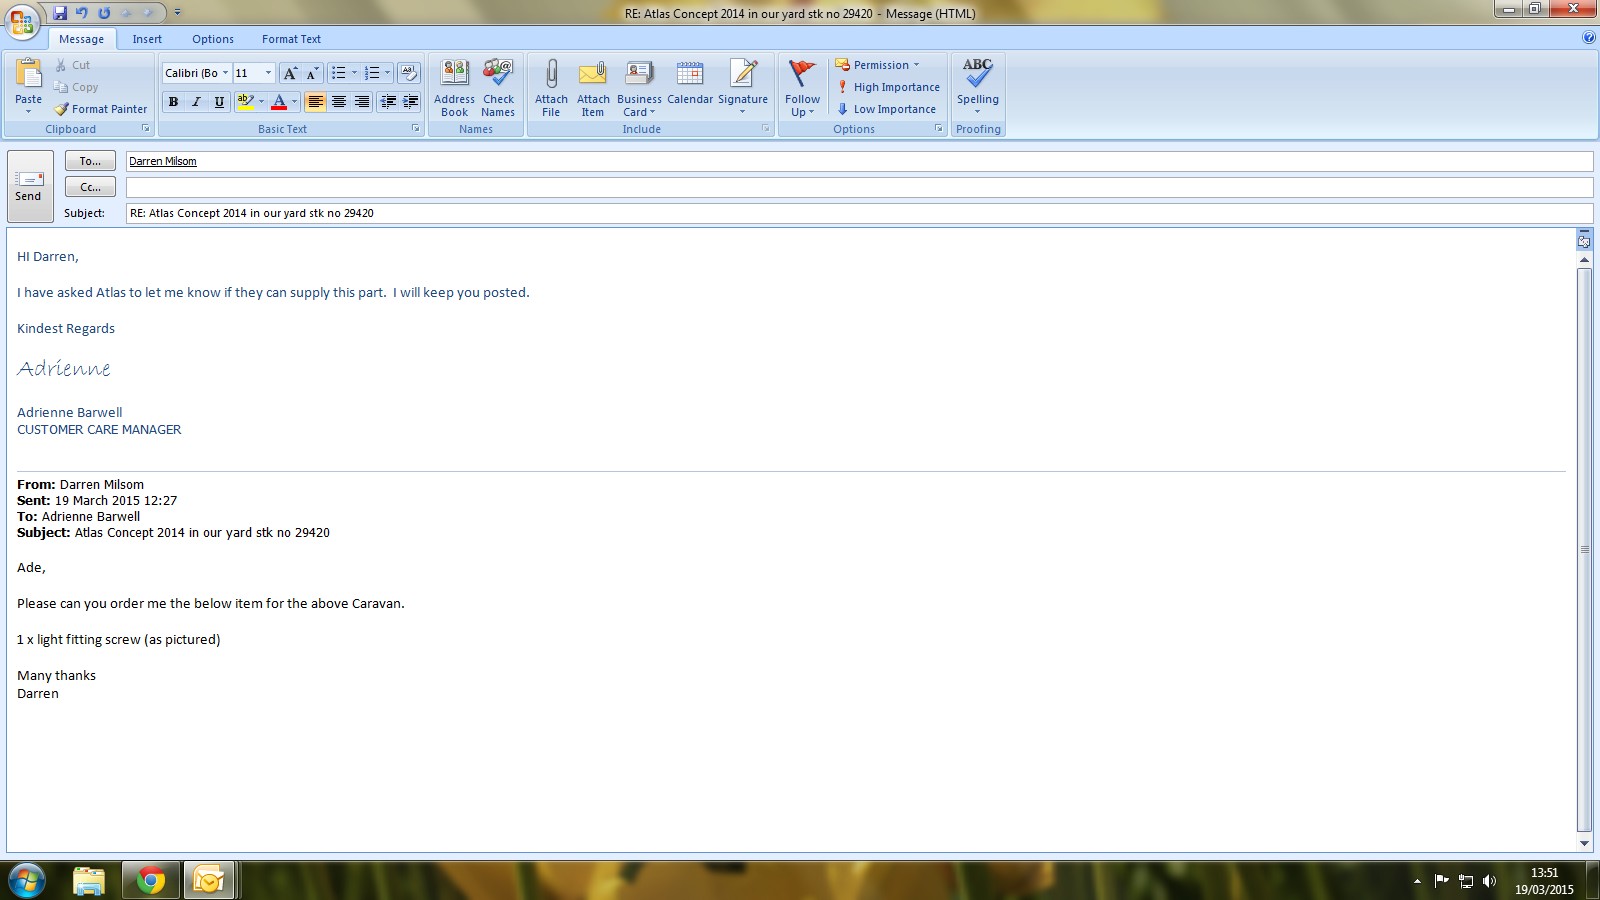Screen dimensions: 1600x900
Task: Undo the last action
Action: (82, 13)
